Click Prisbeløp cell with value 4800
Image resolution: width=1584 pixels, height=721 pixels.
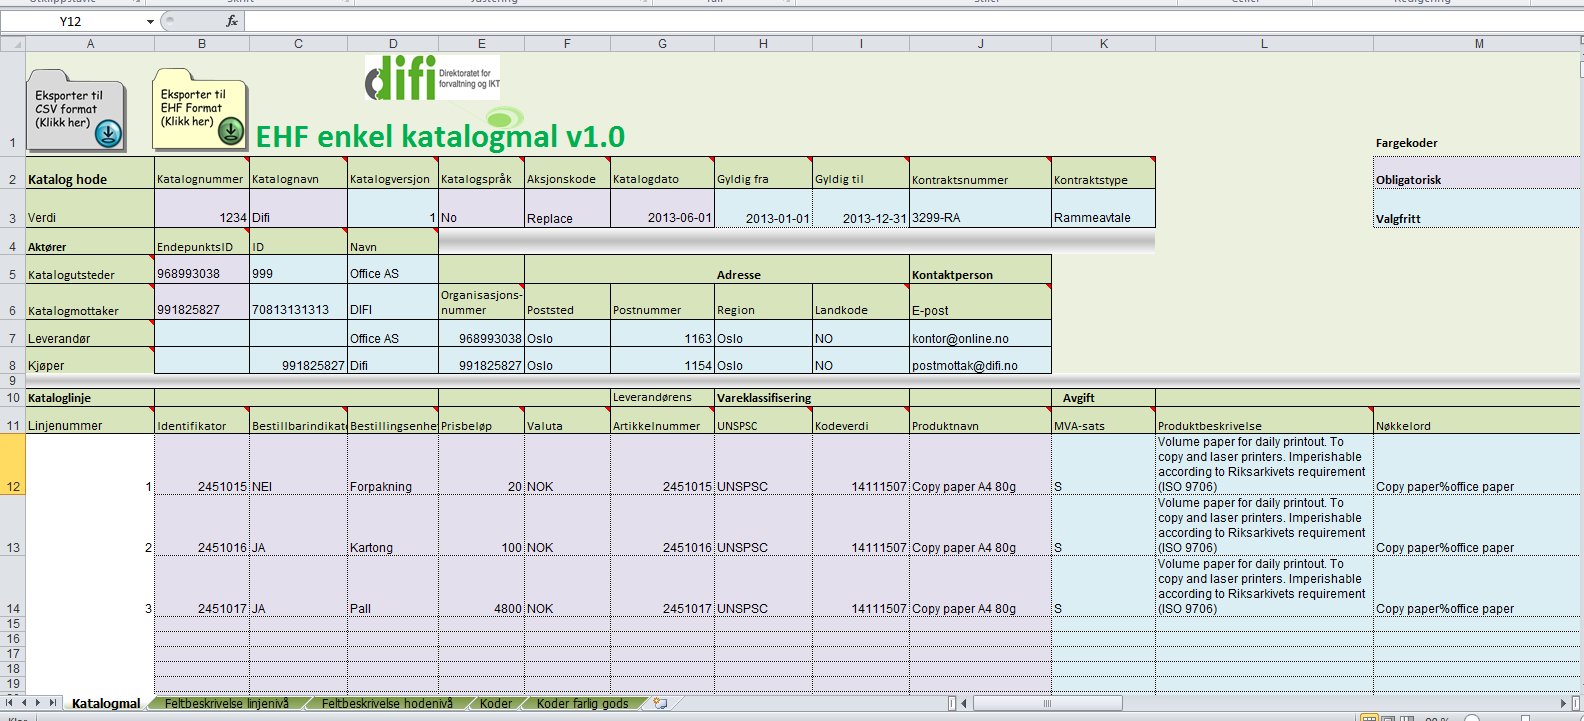[481, 586]
